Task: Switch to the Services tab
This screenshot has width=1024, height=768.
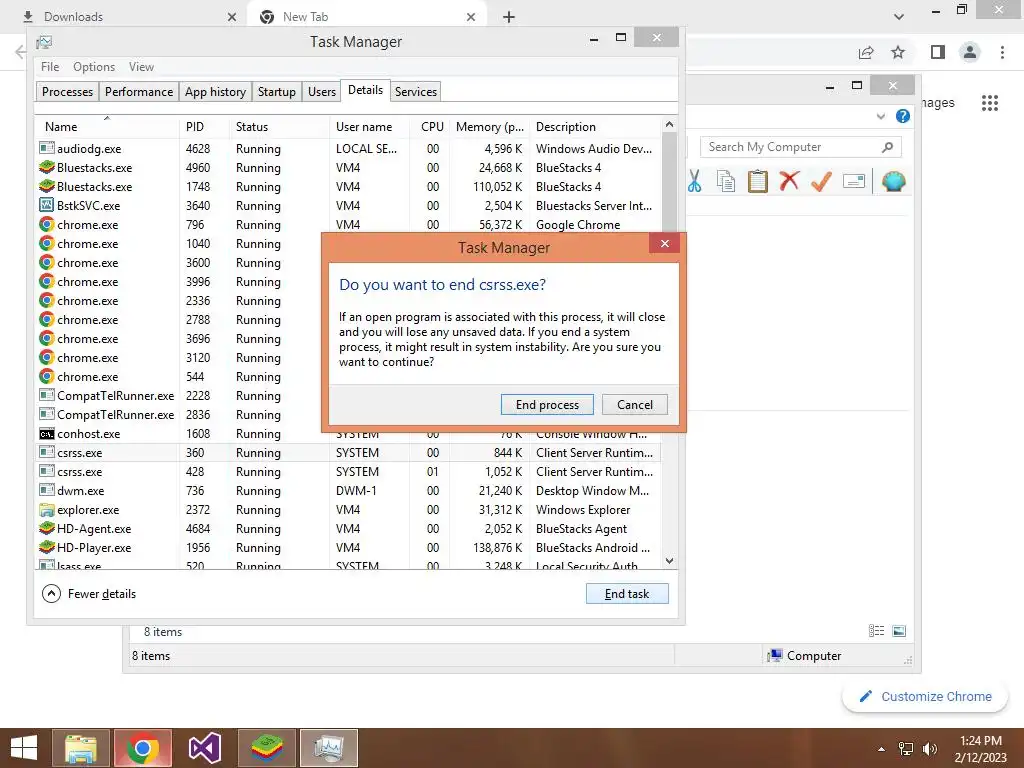Action: coord(416,91)
